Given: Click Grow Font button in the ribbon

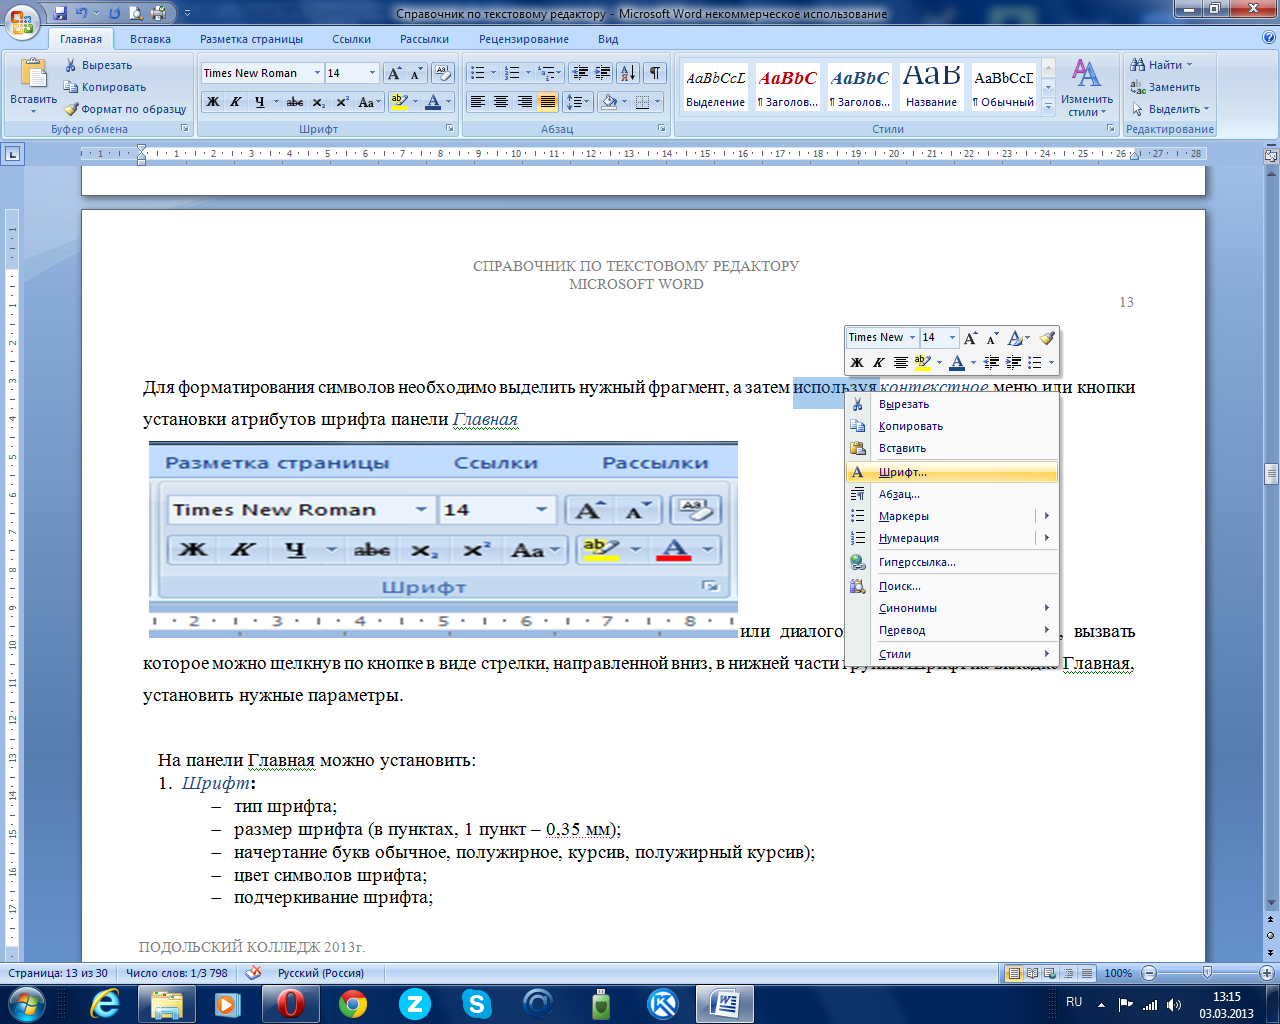Looking at the screenshot, I should (x=395, y=73).
